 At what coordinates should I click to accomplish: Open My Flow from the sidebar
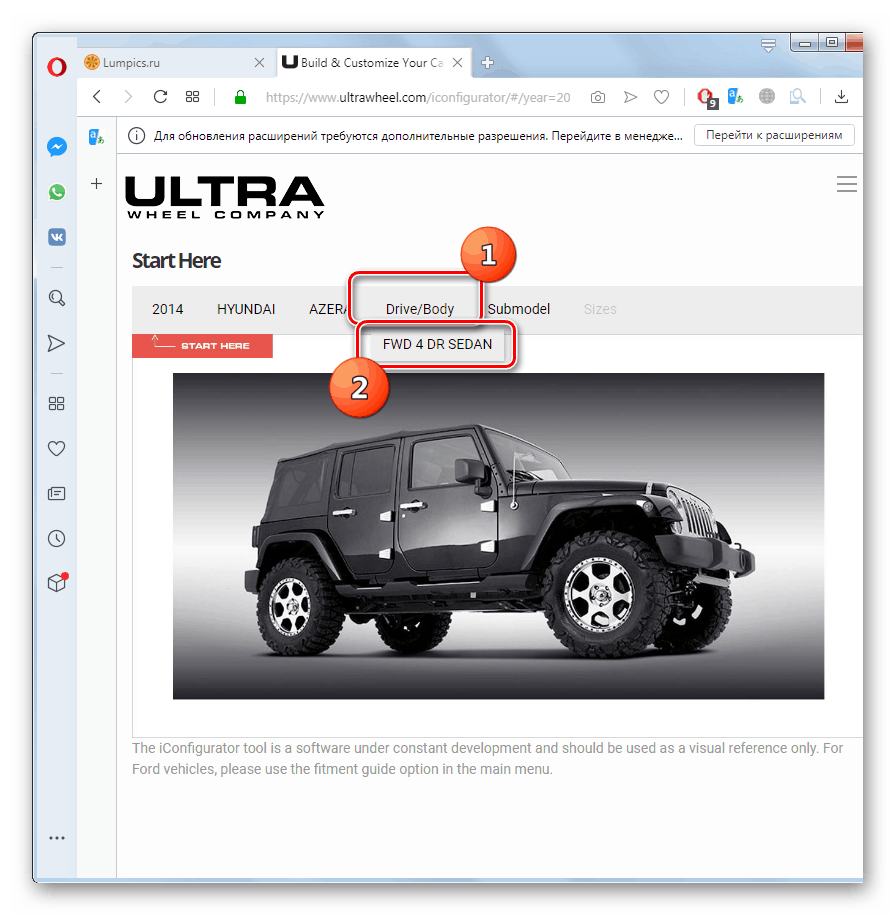(57, 343)
